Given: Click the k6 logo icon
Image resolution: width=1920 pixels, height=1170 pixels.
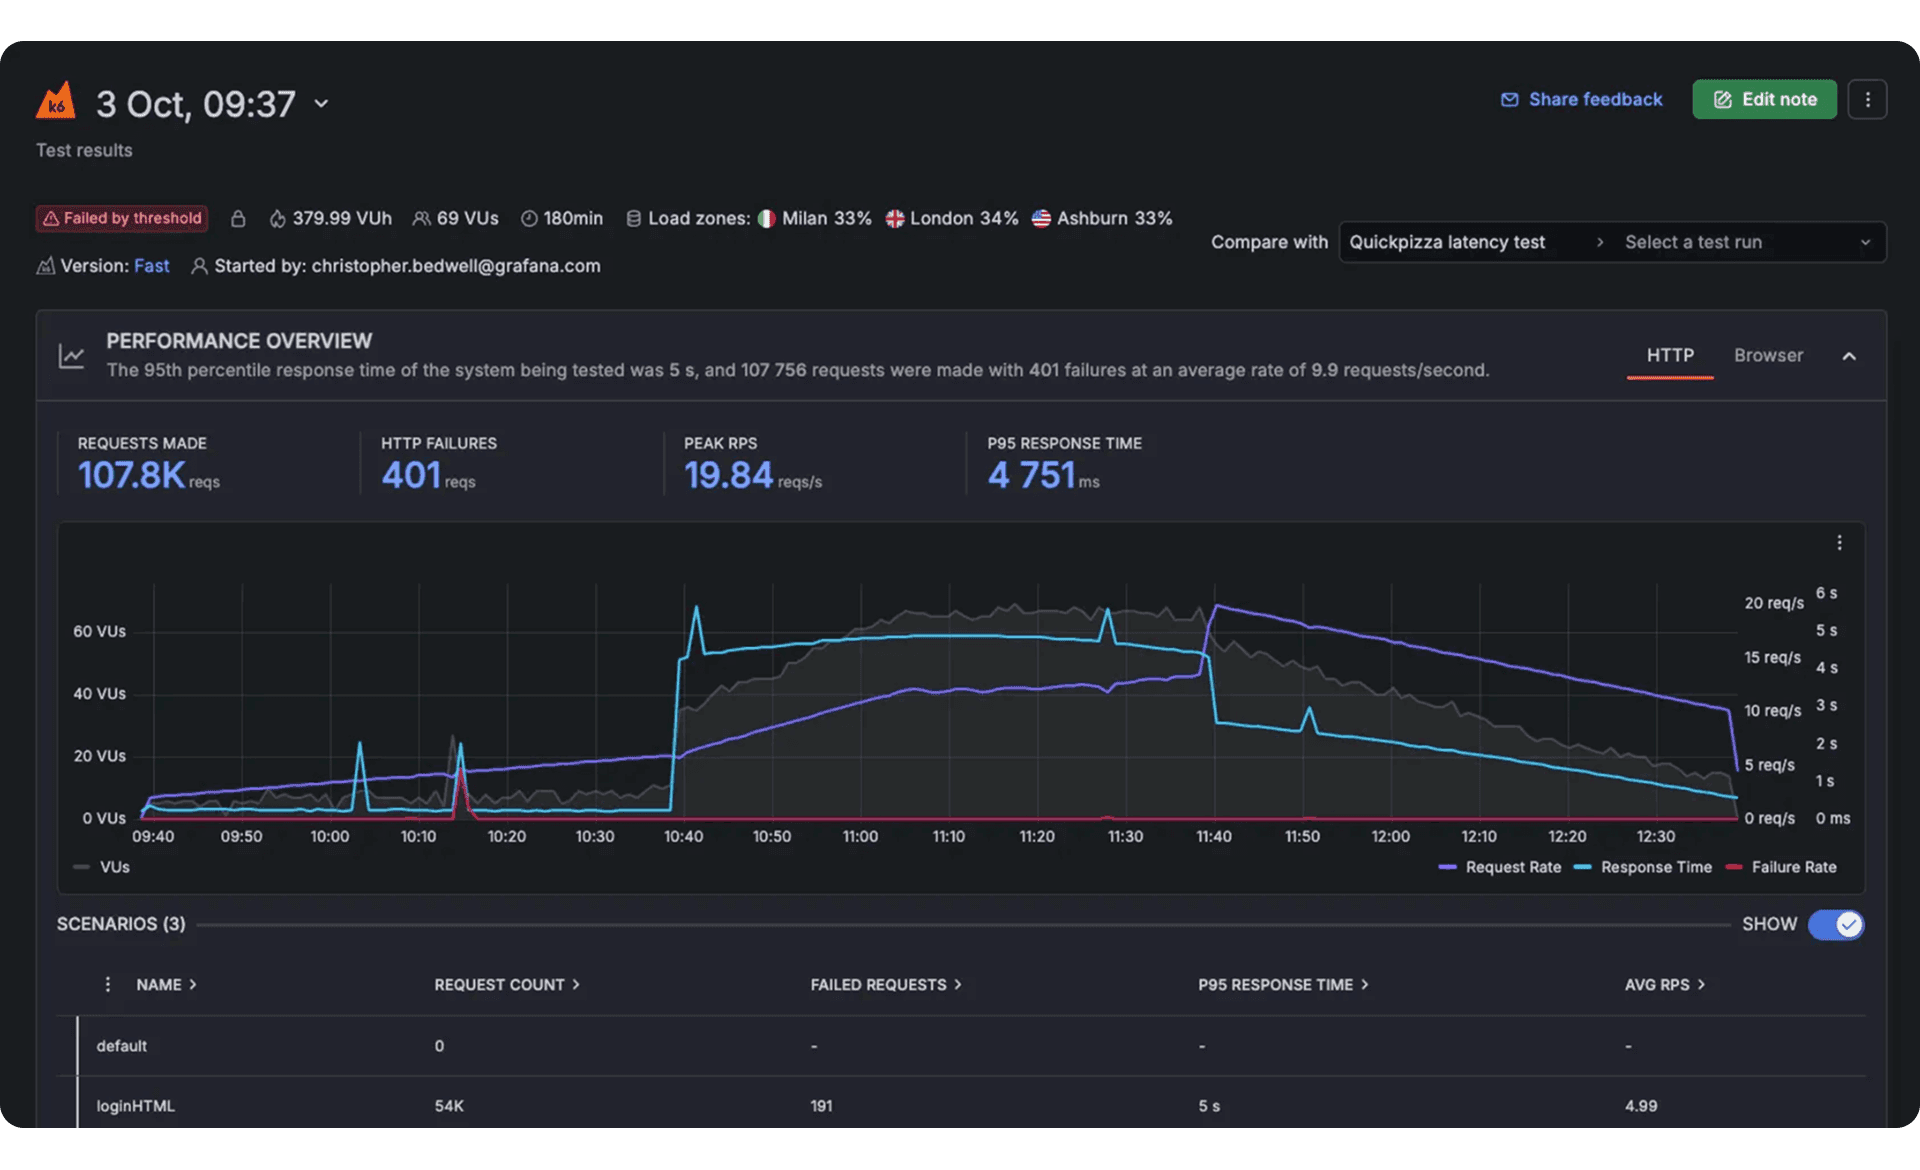Looking at the screenshot, I should point(56,101).
